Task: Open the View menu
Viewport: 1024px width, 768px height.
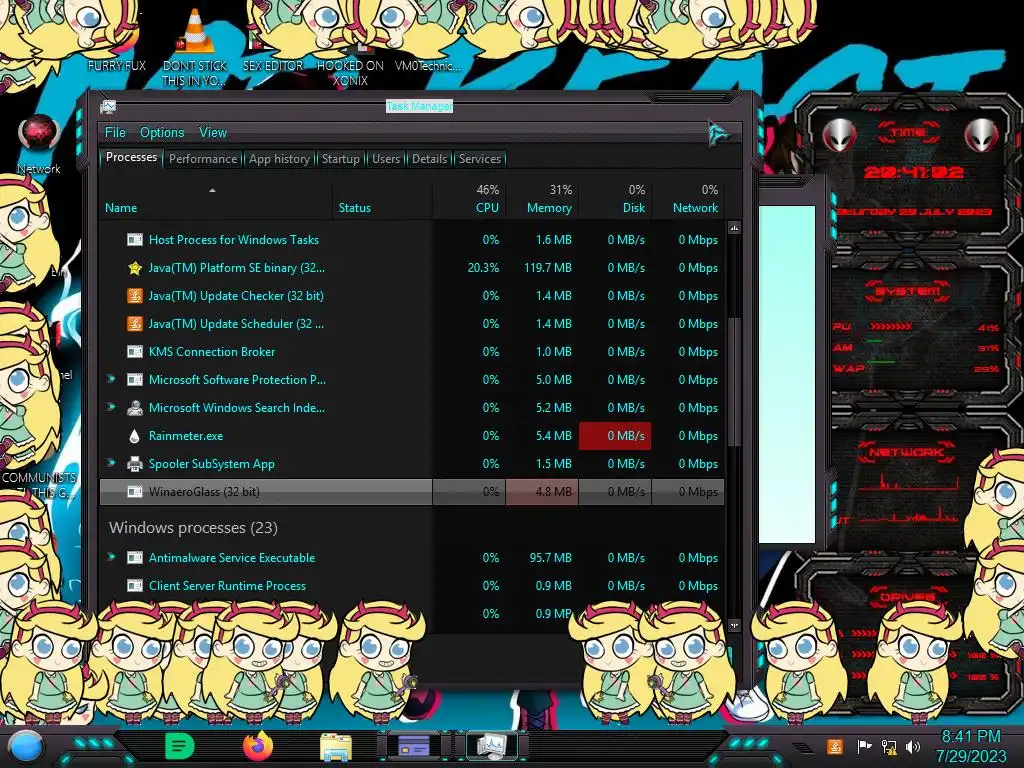Action: (x=213, y=132)
